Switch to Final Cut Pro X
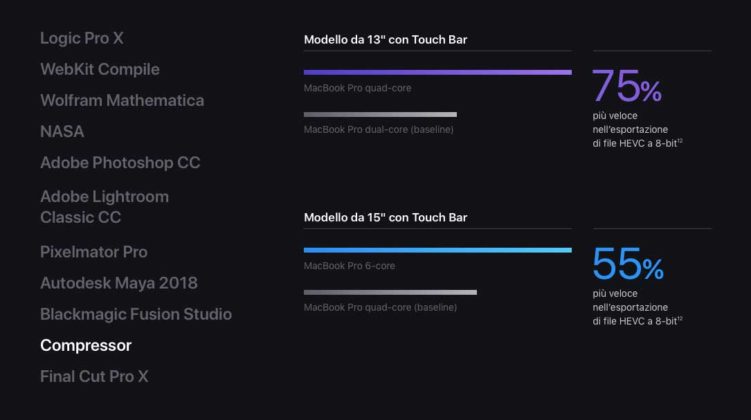The height and width of the screenshot is (420, 751). 94,376
